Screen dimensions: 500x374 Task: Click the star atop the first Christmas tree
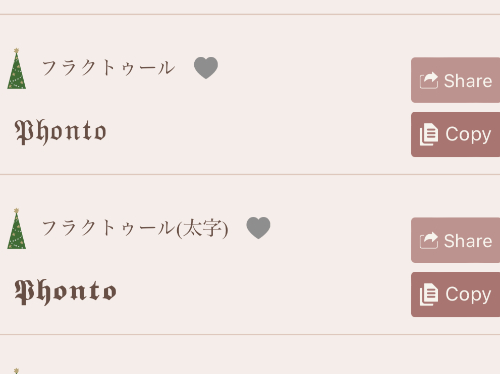[x=16, y=51]
